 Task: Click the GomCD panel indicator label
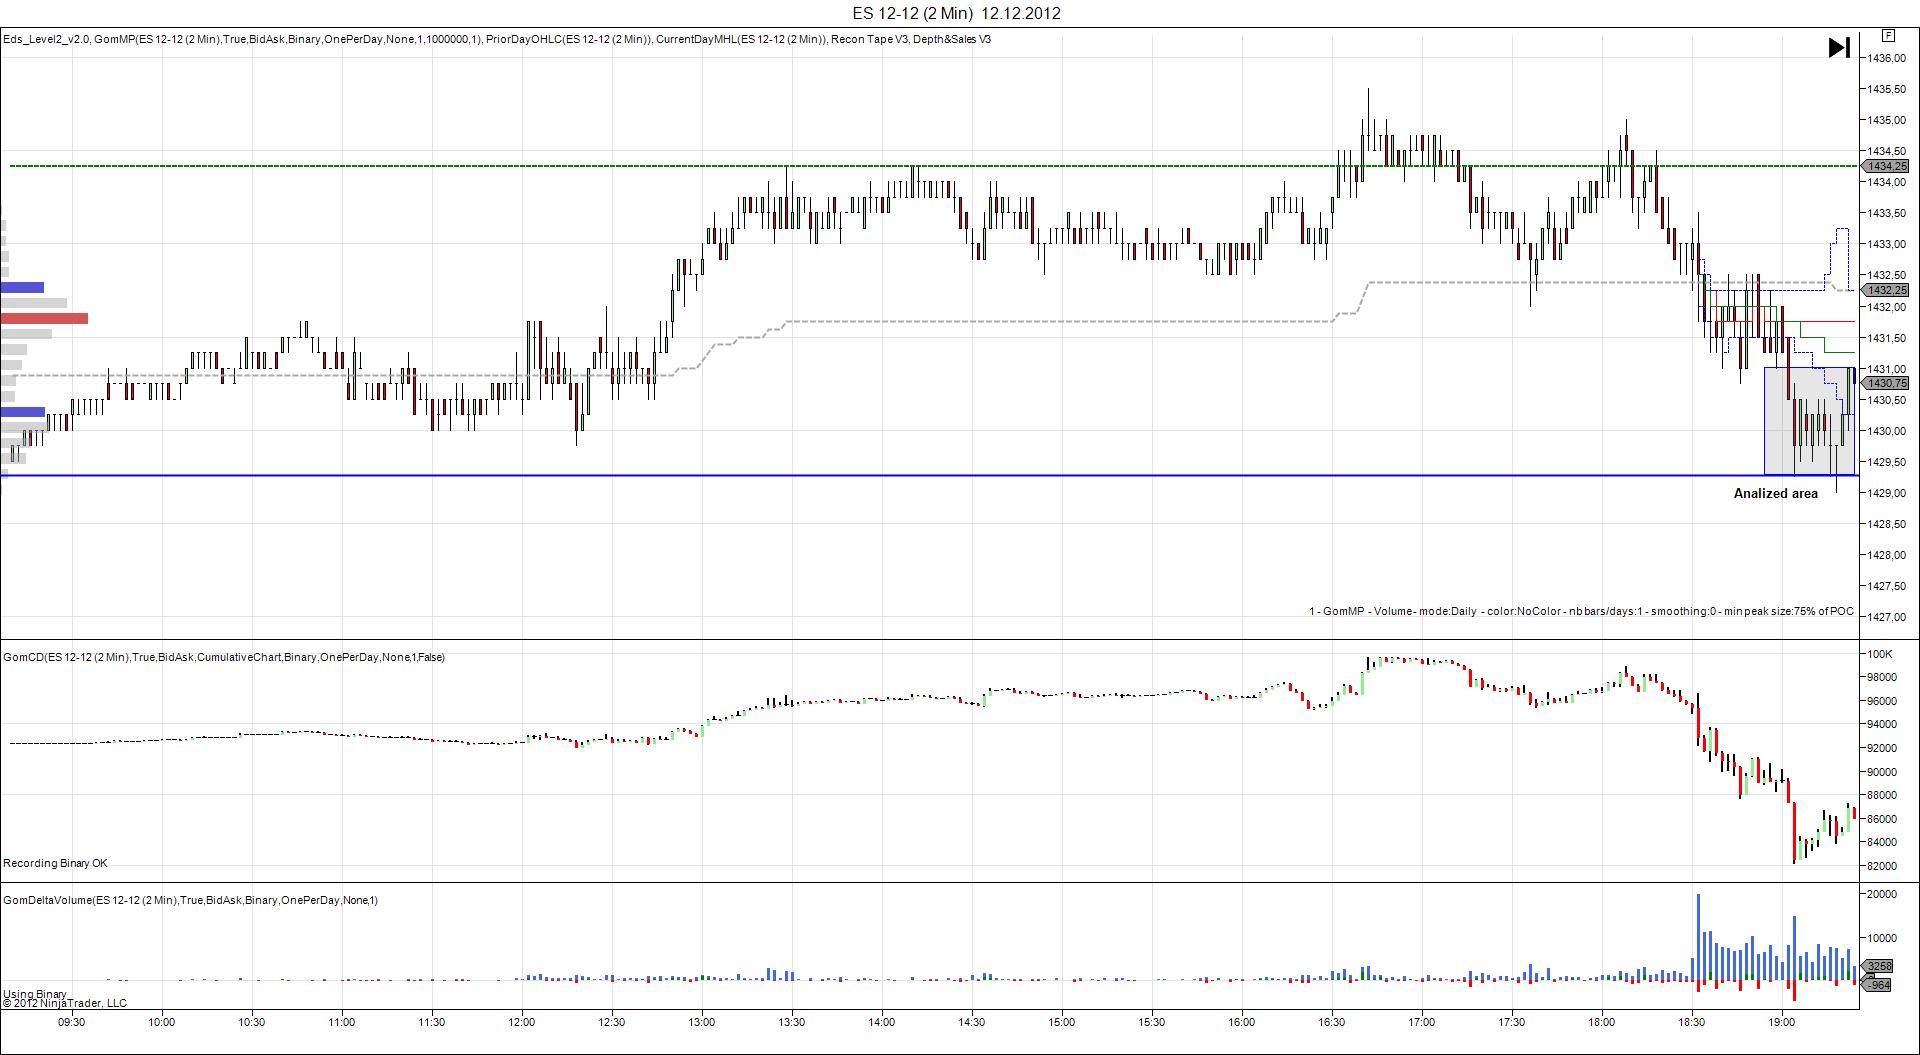(x=224, y=657)
